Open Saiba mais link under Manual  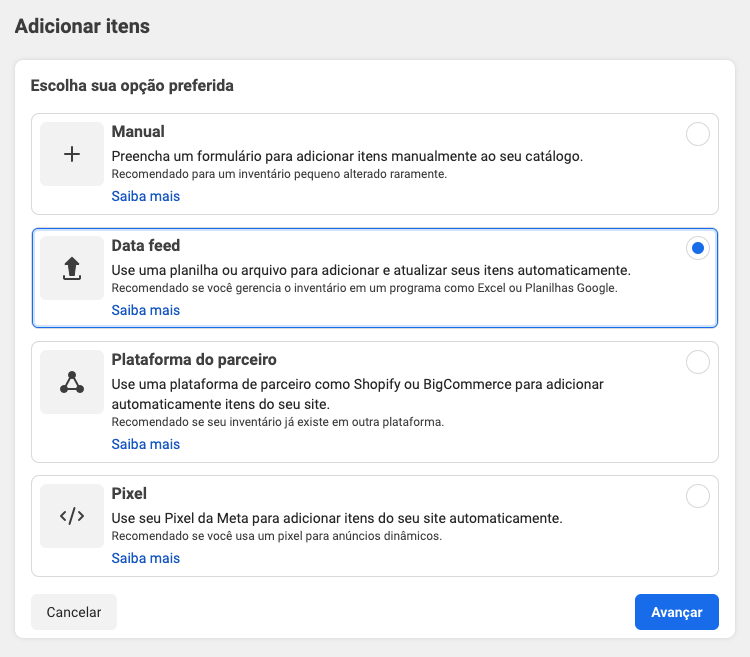[x=145, y=196]
